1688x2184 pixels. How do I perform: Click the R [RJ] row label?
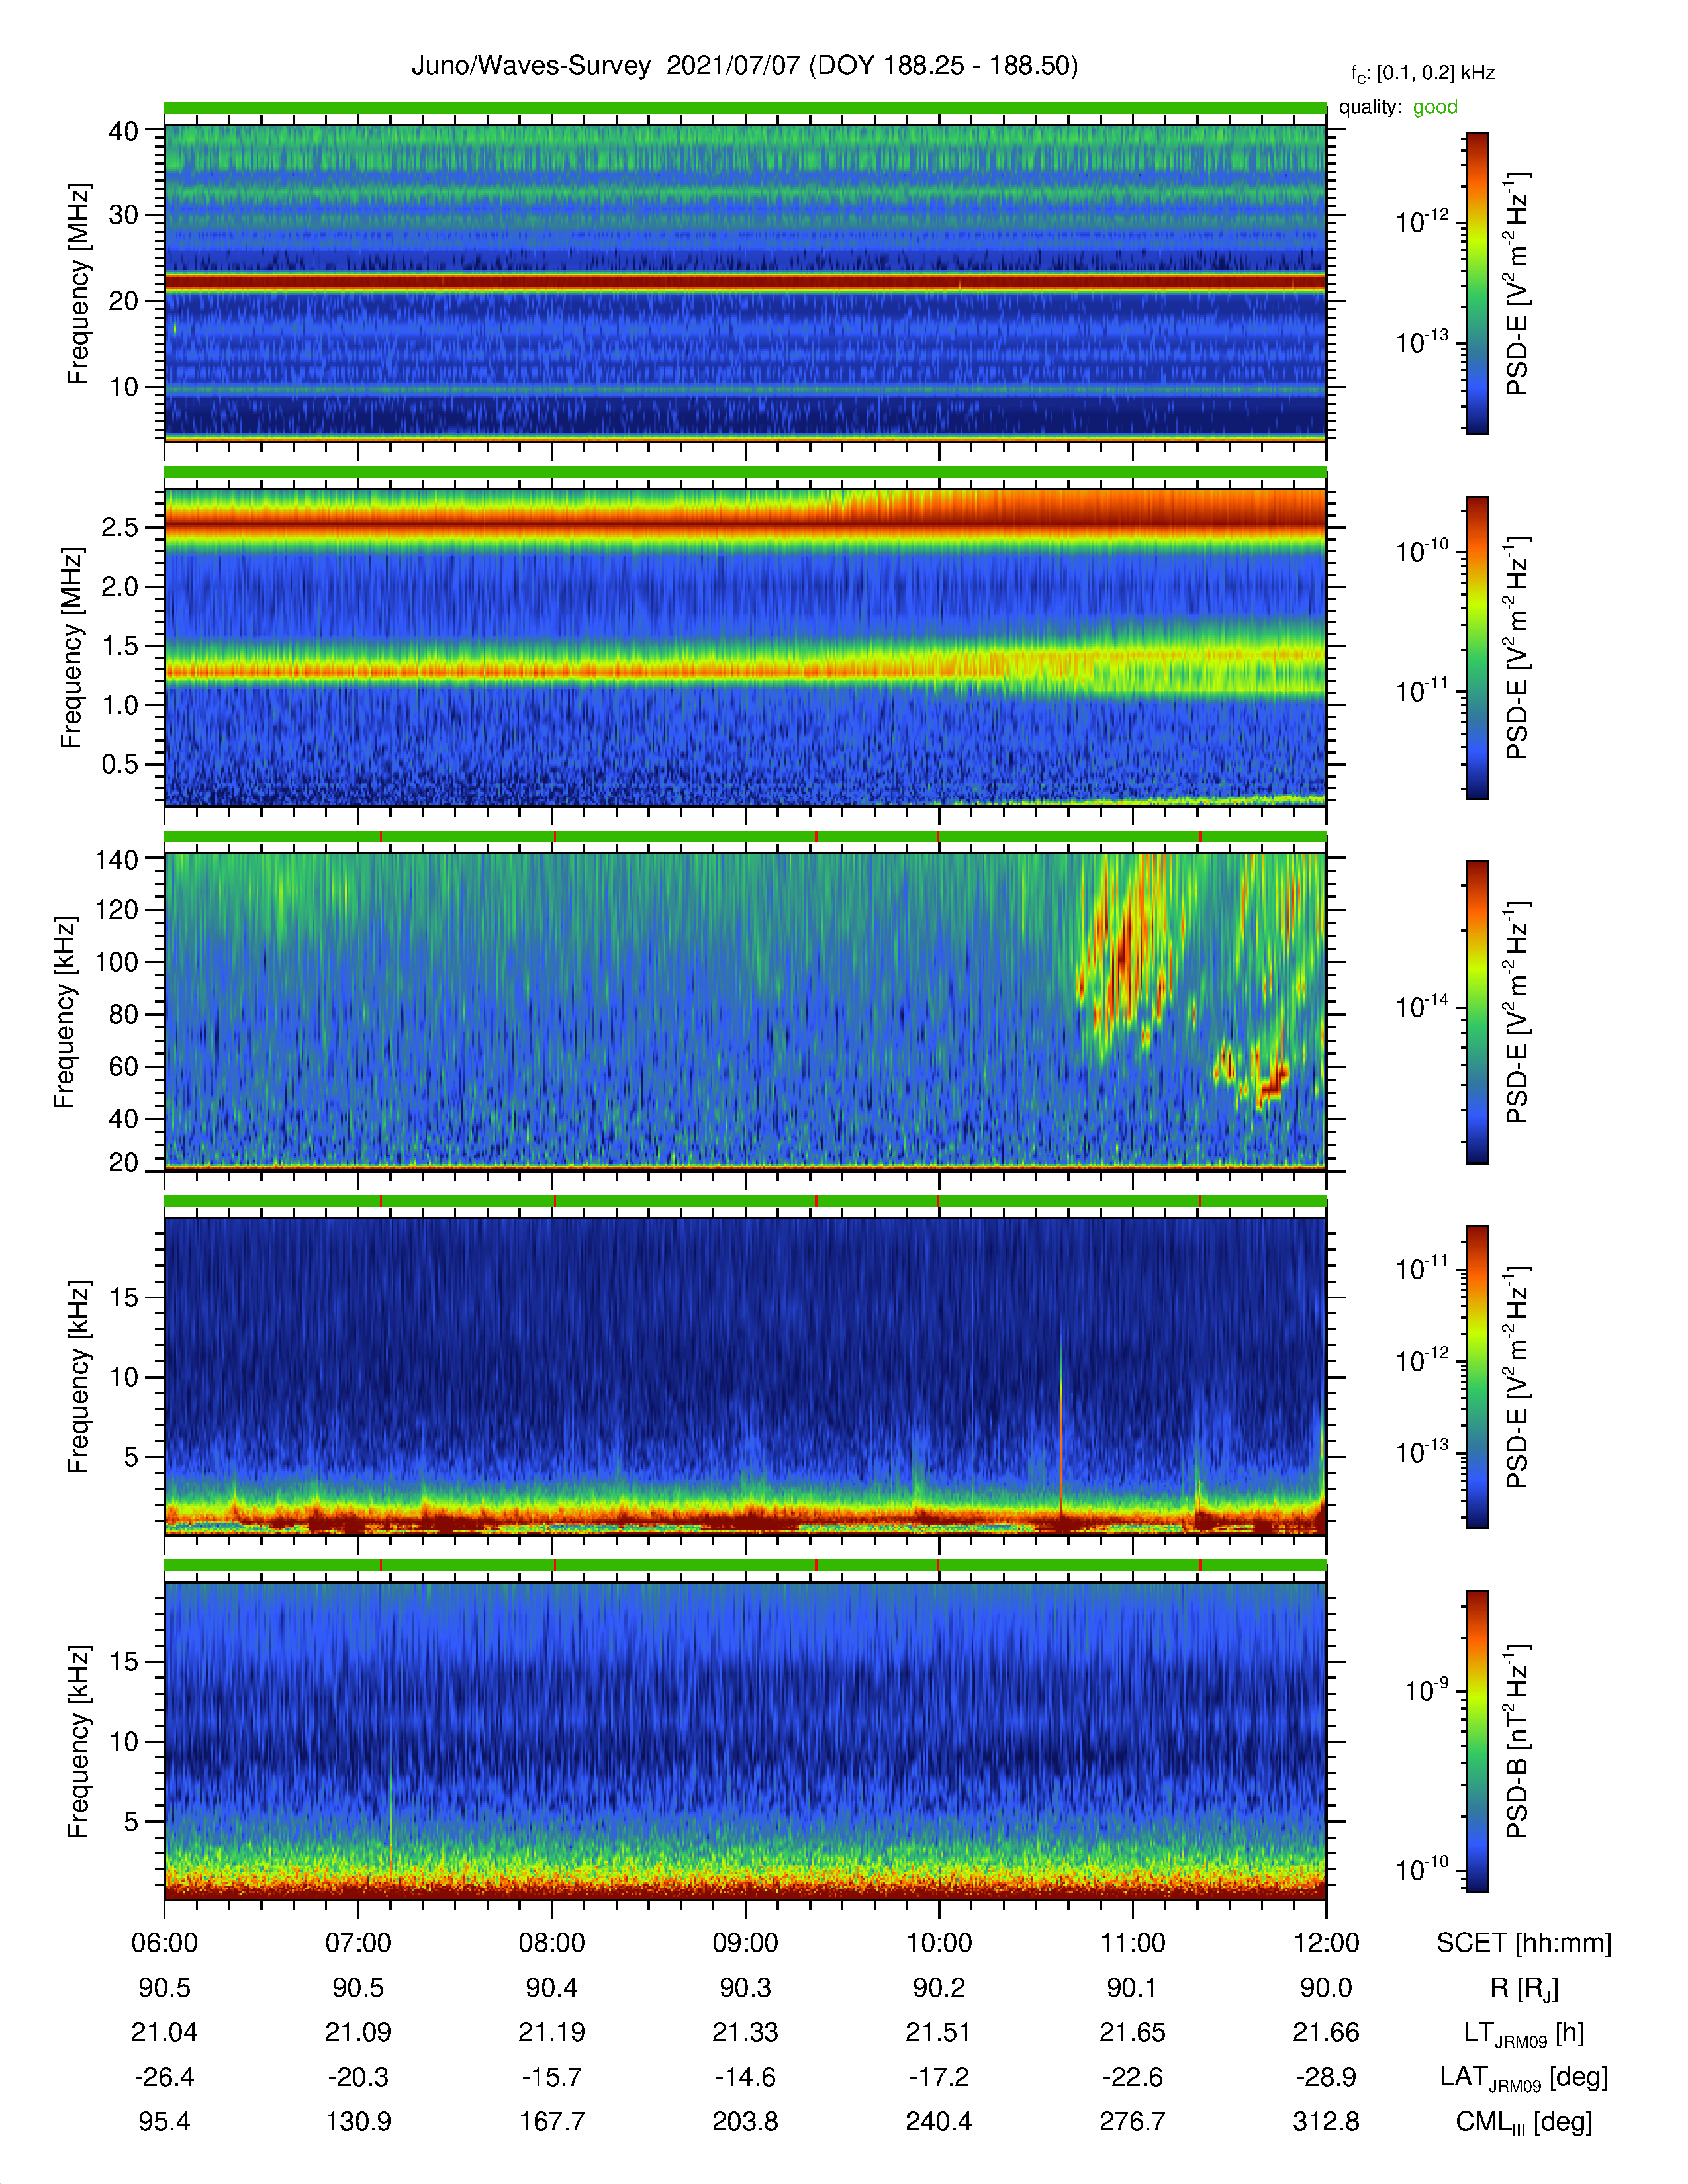[x=1524, y=1988]
